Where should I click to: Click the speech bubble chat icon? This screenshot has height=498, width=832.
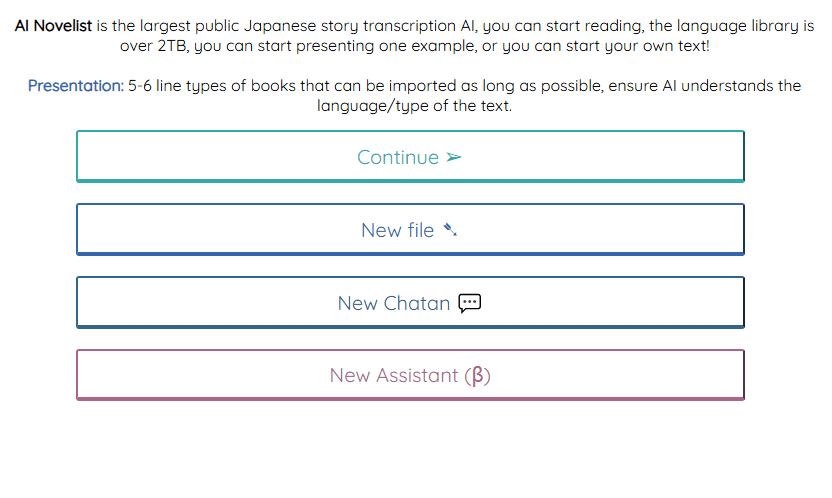(x=470, y=303)
